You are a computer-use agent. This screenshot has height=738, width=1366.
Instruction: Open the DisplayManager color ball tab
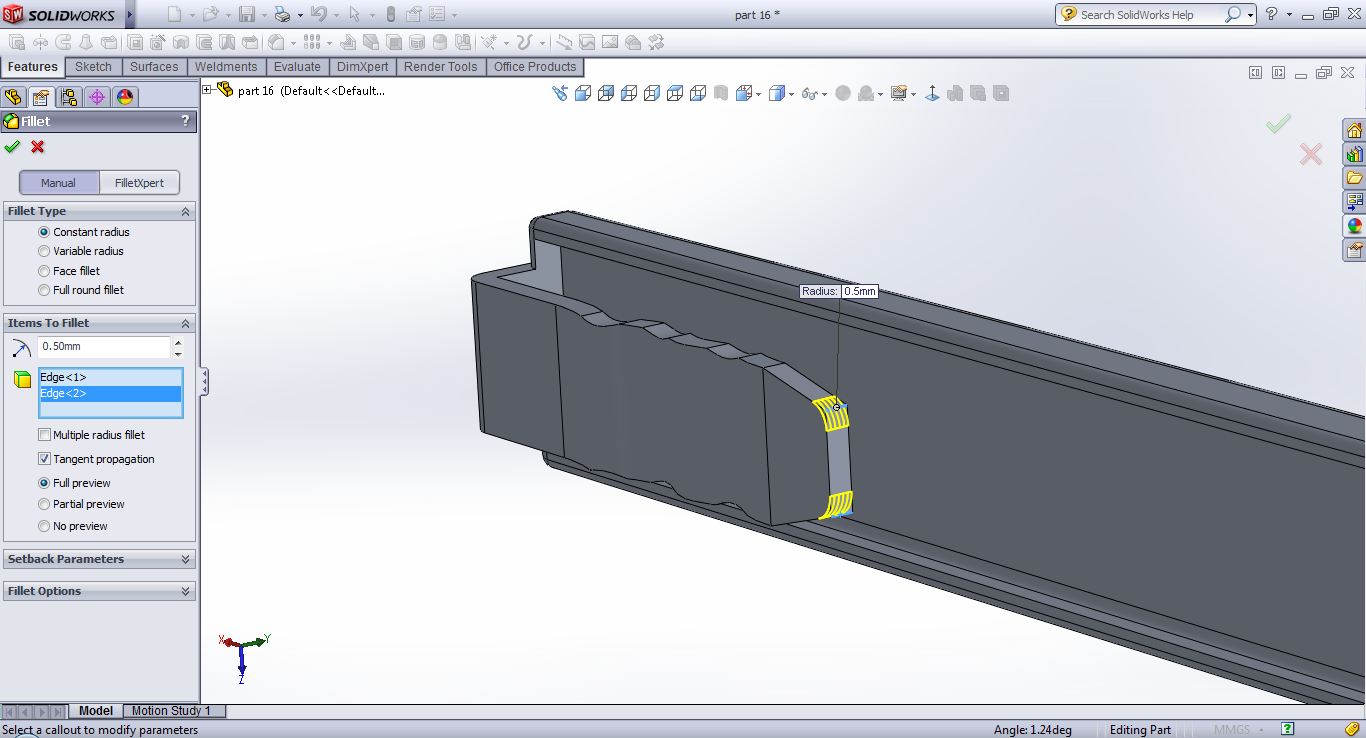coord(124,97)
